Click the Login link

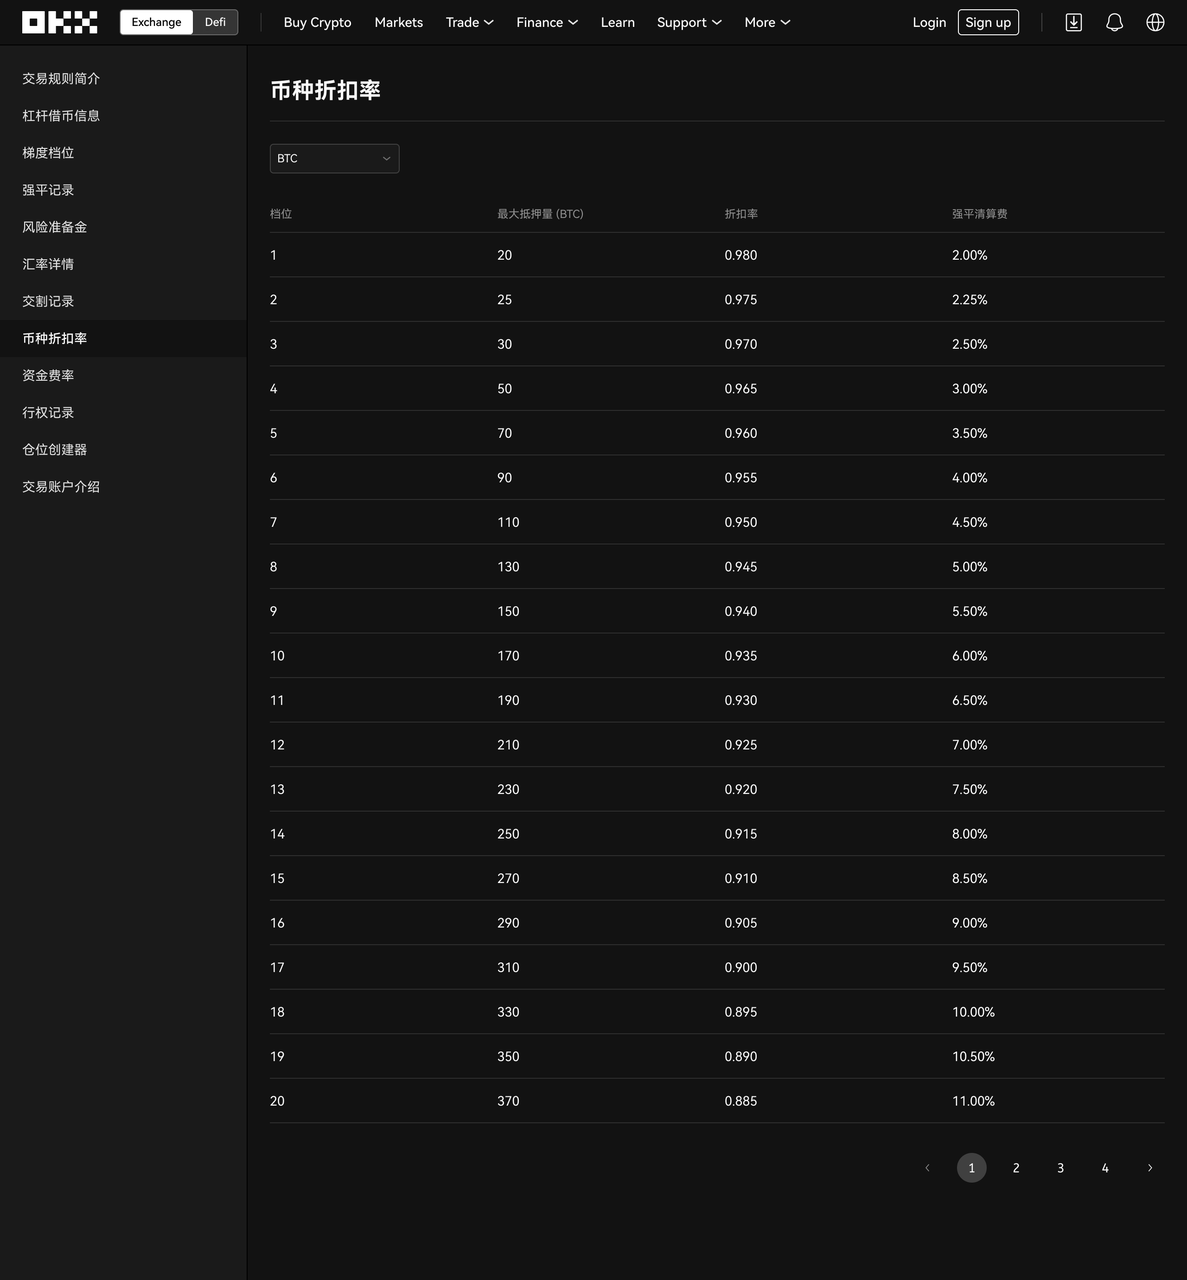point(929,22)
